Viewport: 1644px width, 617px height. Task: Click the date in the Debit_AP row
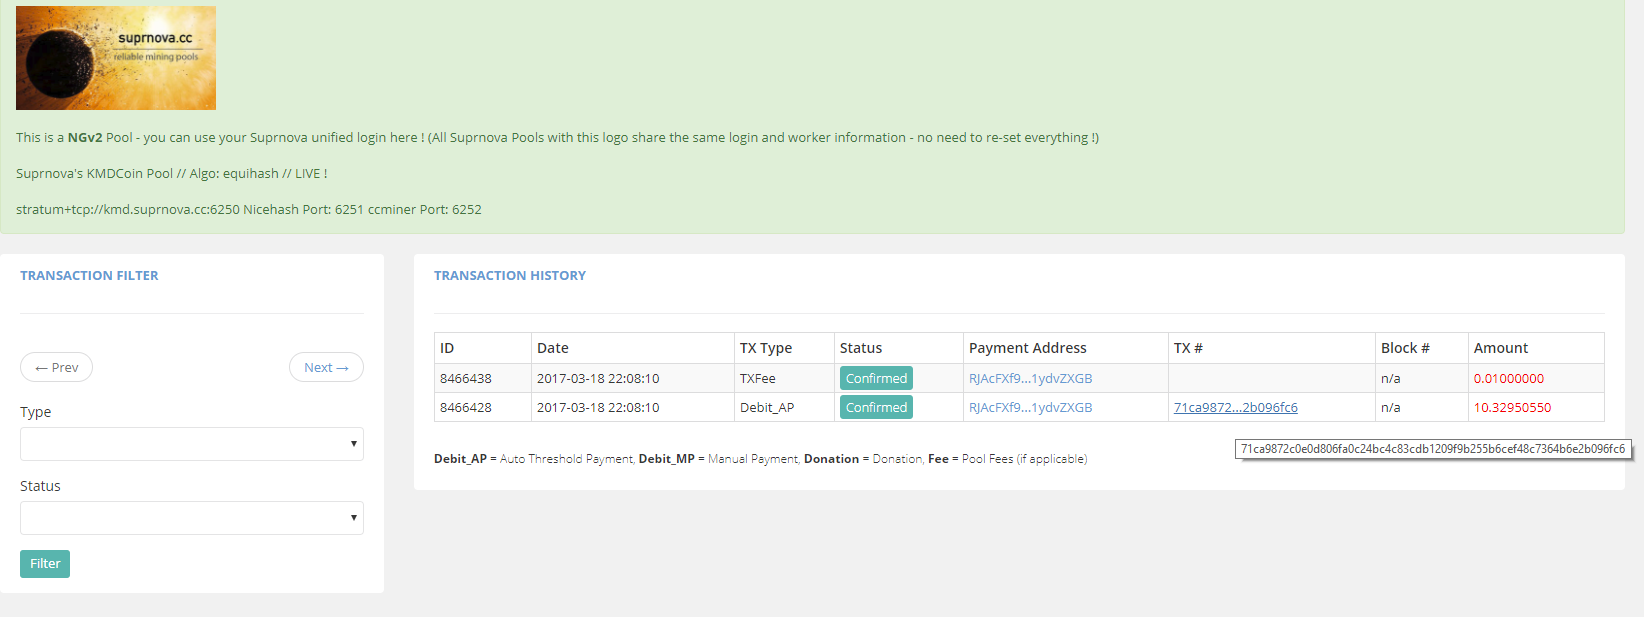pos(598,408)
